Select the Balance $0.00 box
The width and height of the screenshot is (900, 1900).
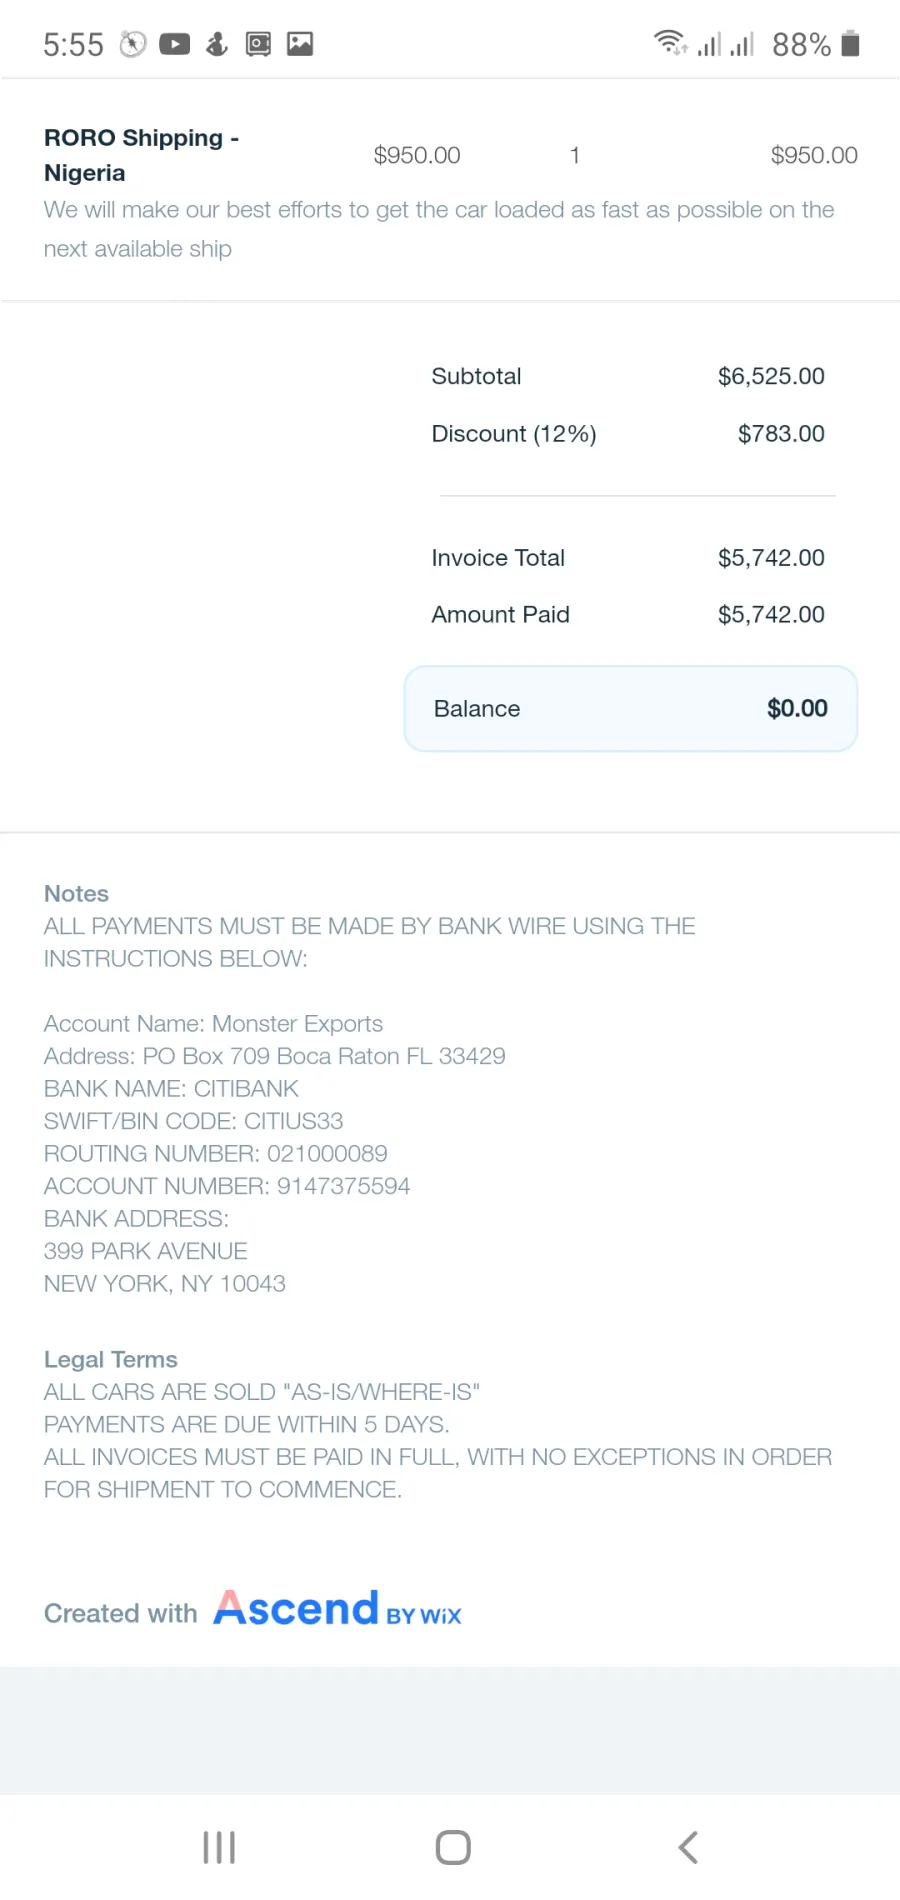[x=631, y=708]
